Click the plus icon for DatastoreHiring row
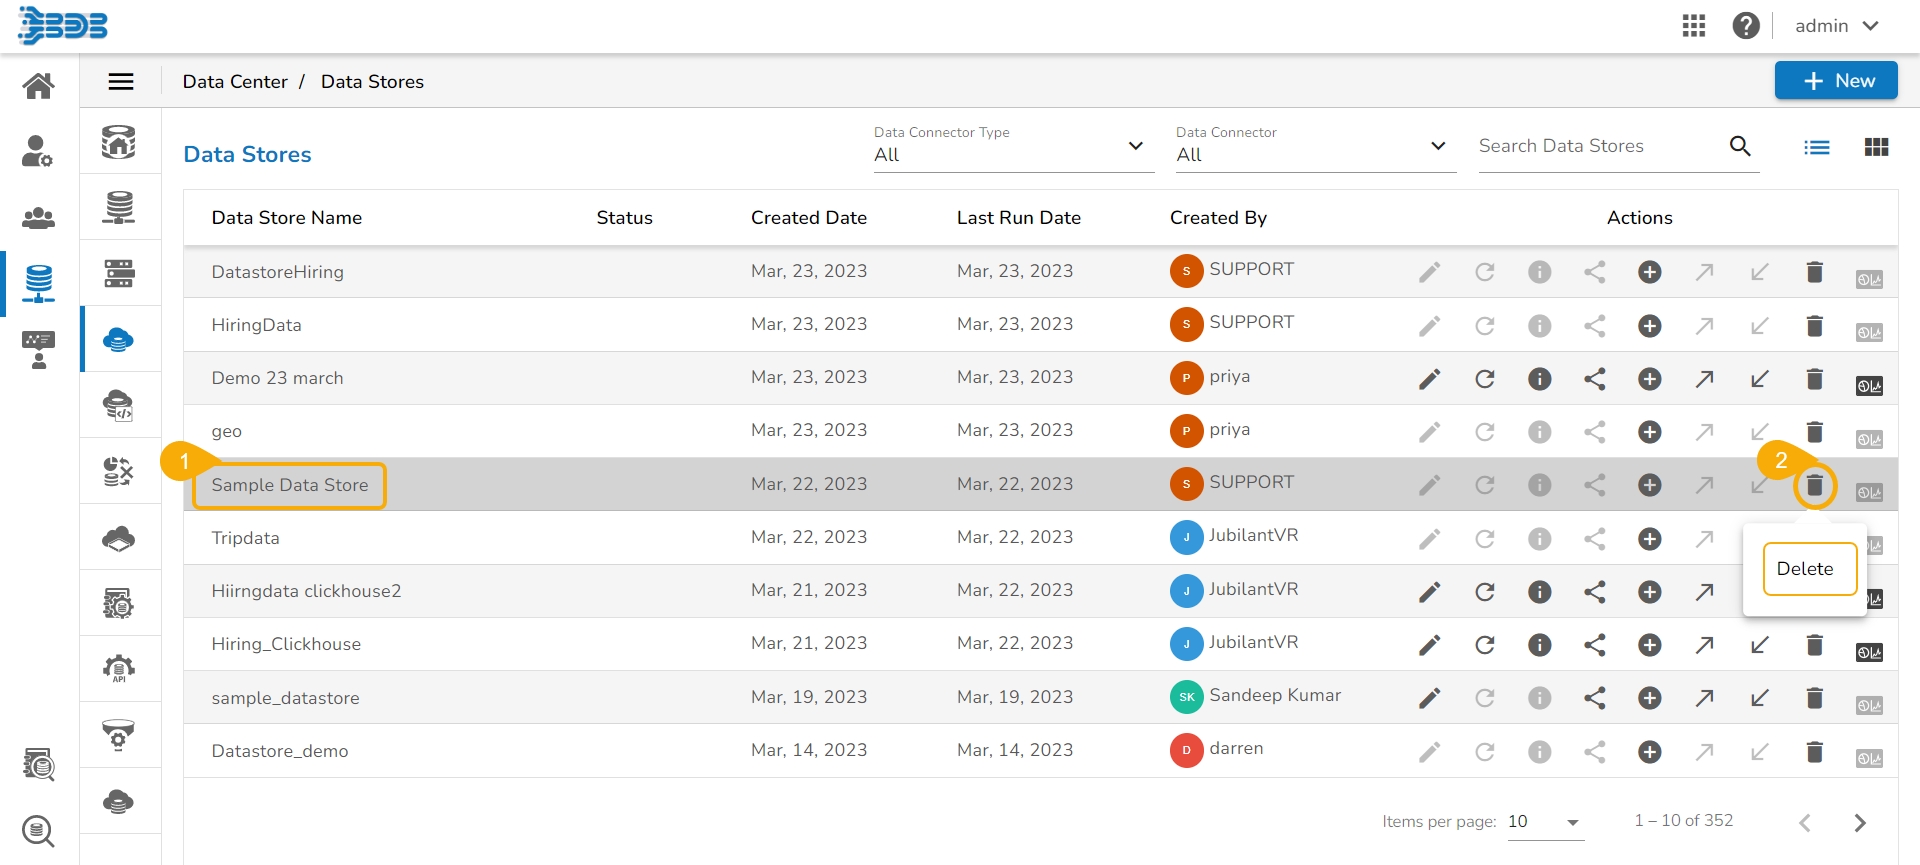This screenshot has height=865, width=1920. click(x=1649, y=272)
